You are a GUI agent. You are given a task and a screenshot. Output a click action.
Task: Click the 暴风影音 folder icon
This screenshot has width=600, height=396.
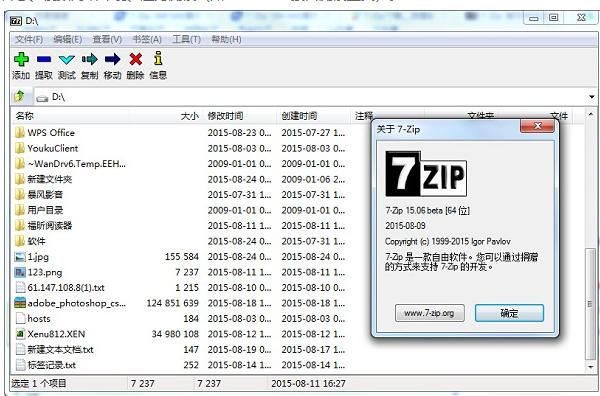pyautogui.click(x=20, y=194)
